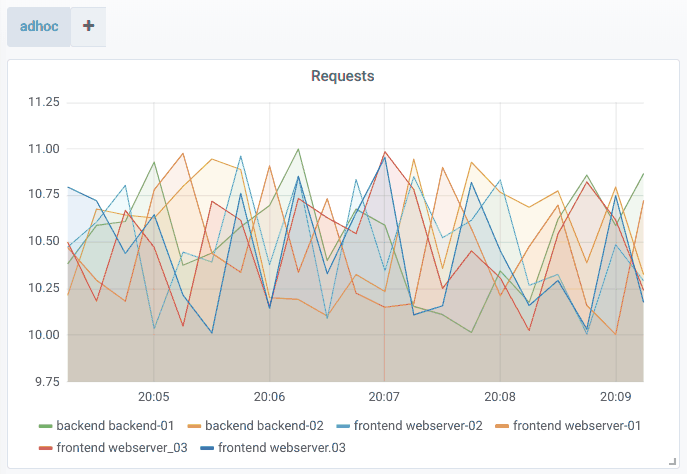The width and height of the screenshot is (687, 474).
Task: Click light blue swatch for frontend webserver-02
Action: coord(342,426)
